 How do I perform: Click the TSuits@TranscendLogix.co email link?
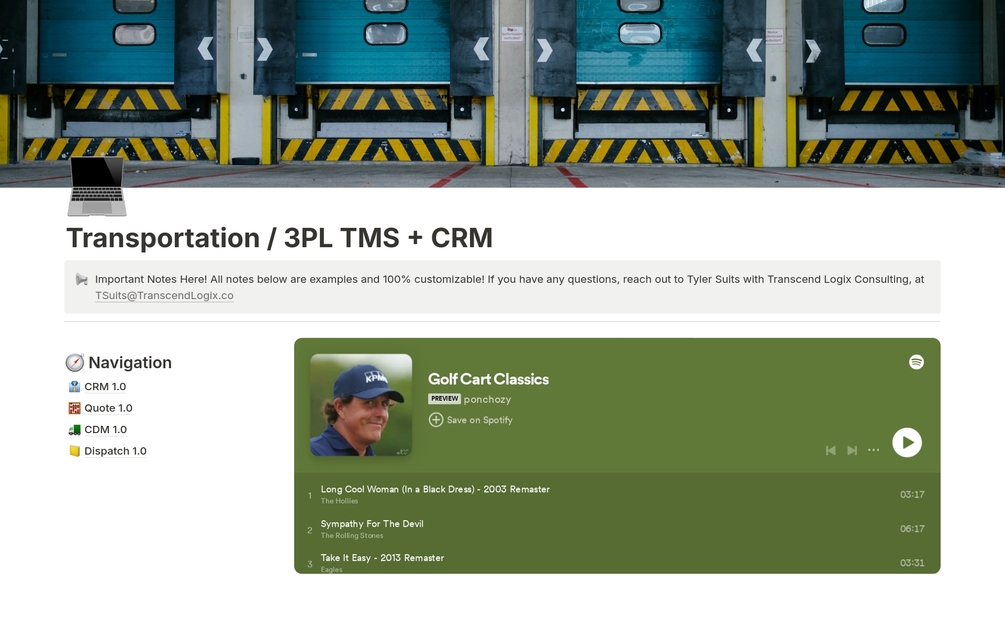click(164, 295)
